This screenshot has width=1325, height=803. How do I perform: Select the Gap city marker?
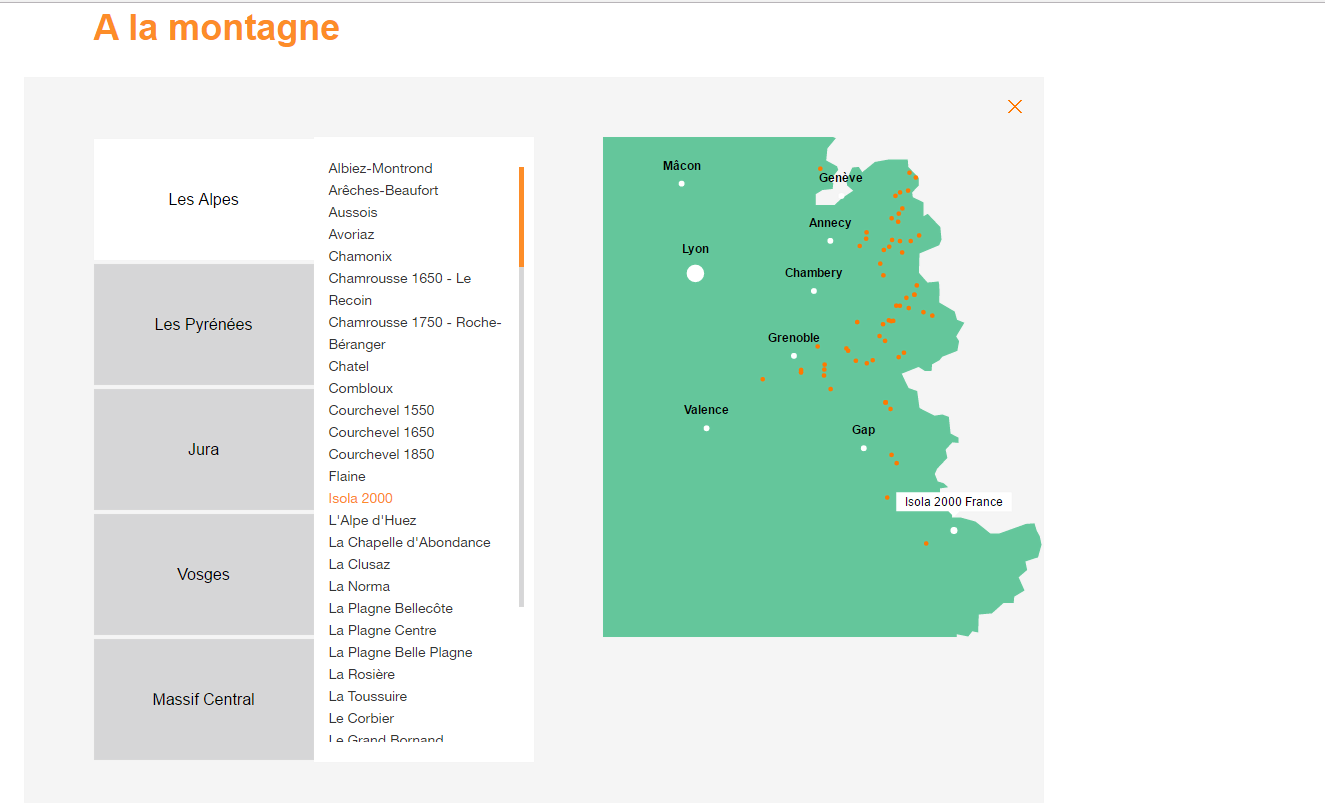click(x=864, y=448)
